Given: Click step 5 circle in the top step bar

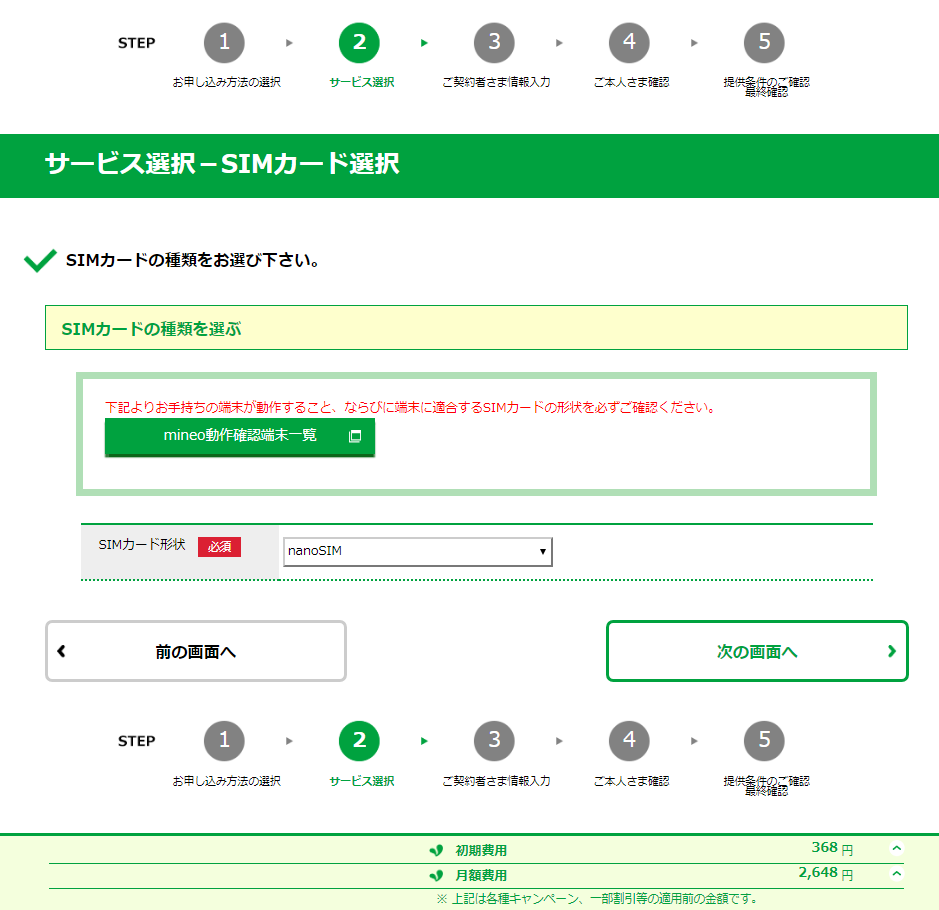Looking at the screenshot, I should pyautogui.click(x=764, y=43).
